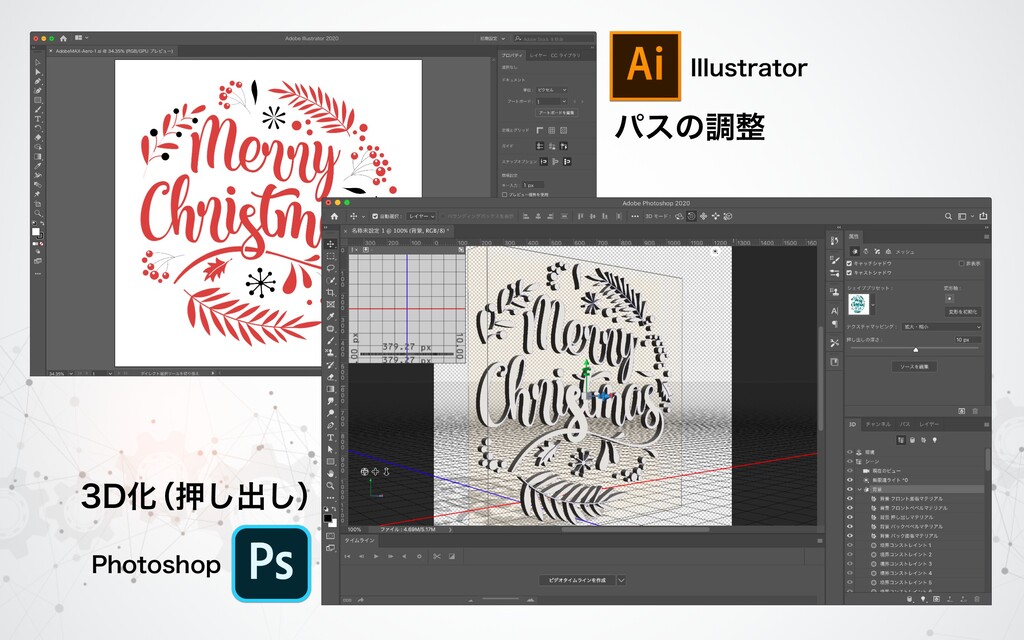Select the Horizontal Type tool in Photoshop
The width and height of the screenshot is (1024, 640).
[330, 438]
